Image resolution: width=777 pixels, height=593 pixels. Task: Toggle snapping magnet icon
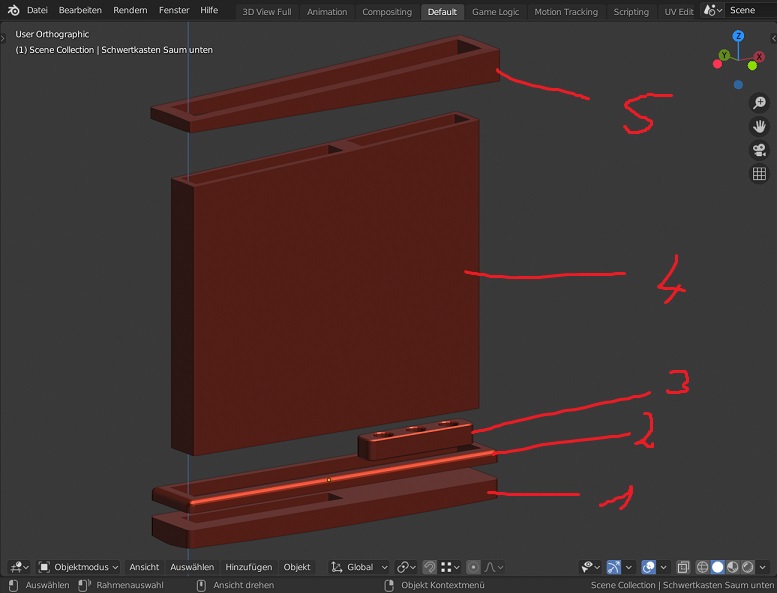(429, 567)
